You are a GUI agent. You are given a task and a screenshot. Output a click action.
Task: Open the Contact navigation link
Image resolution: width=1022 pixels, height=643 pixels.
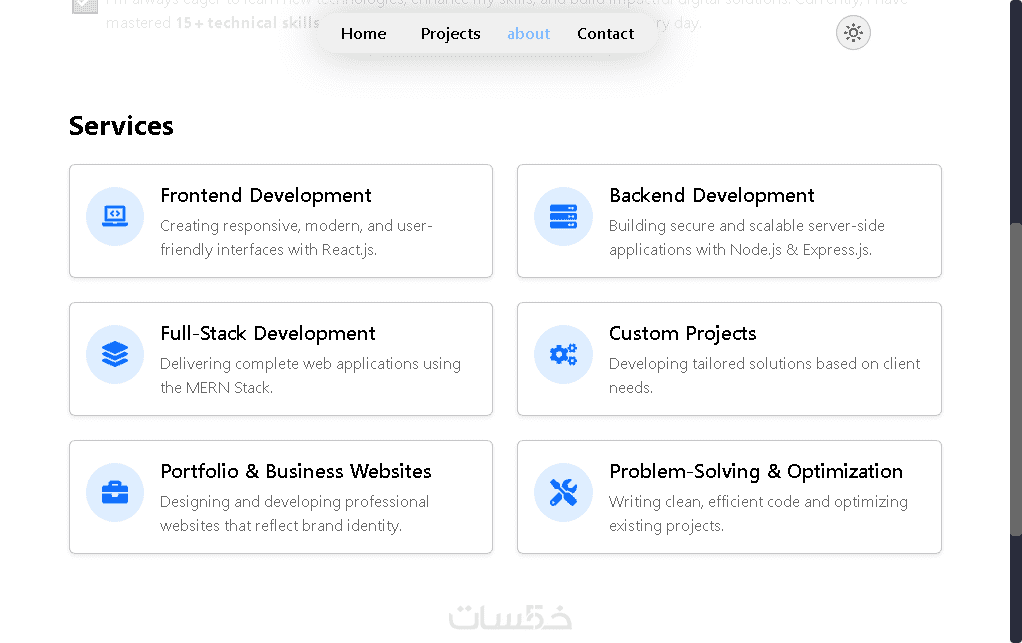pos(605,34)
